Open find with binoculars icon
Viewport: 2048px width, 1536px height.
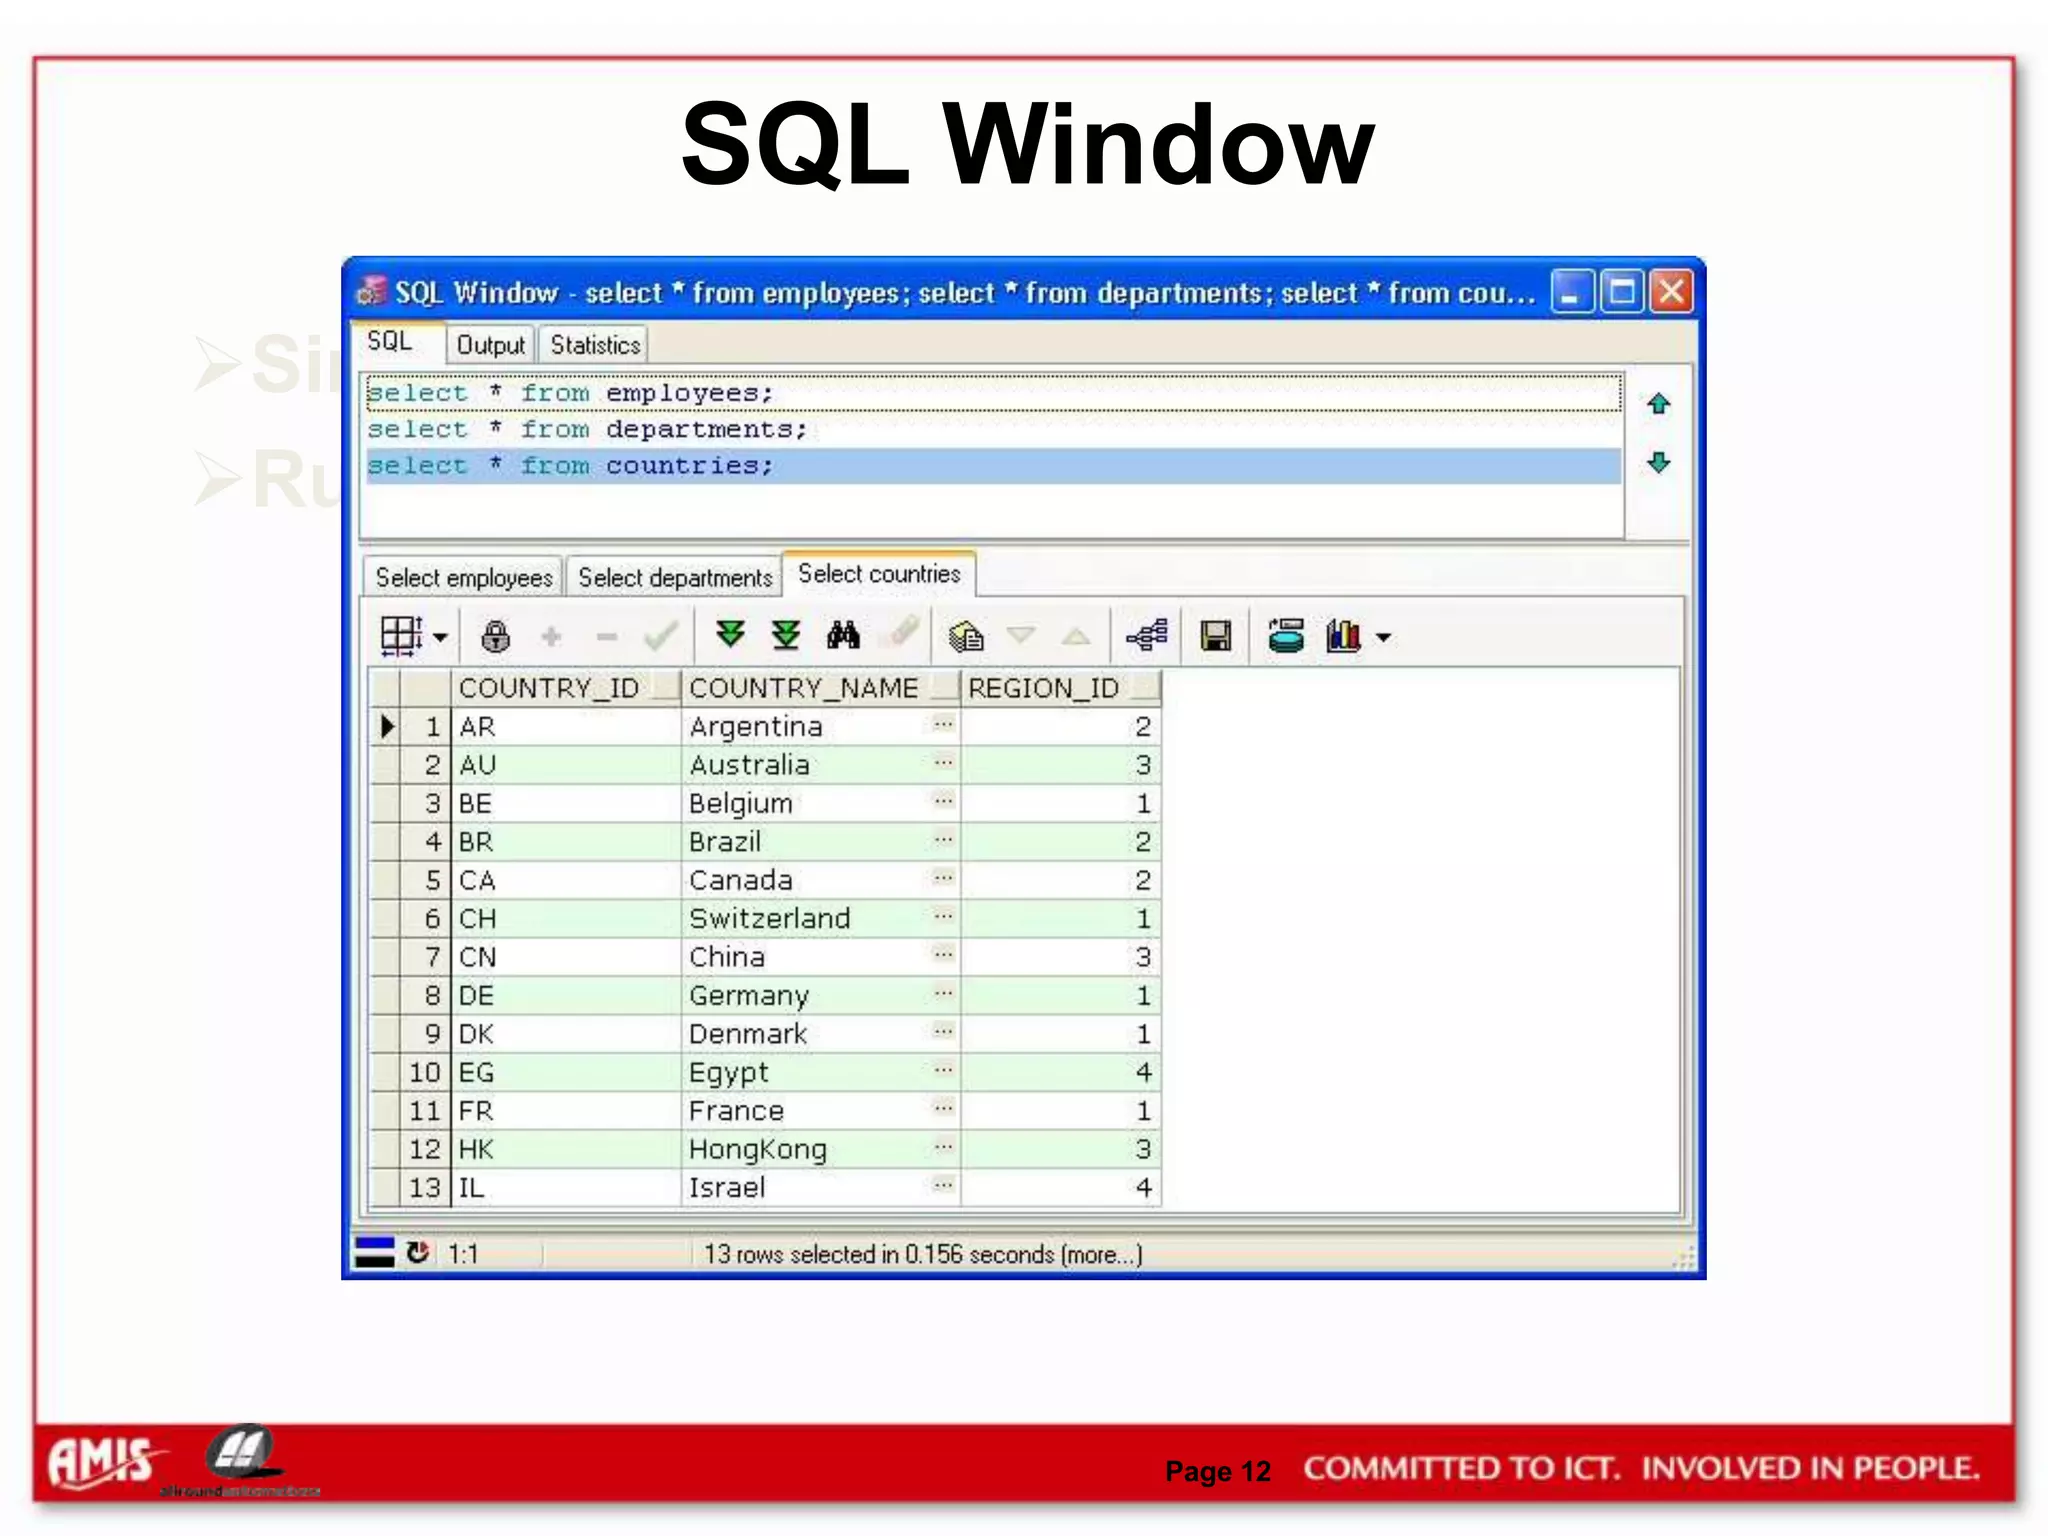click(843, 635)
